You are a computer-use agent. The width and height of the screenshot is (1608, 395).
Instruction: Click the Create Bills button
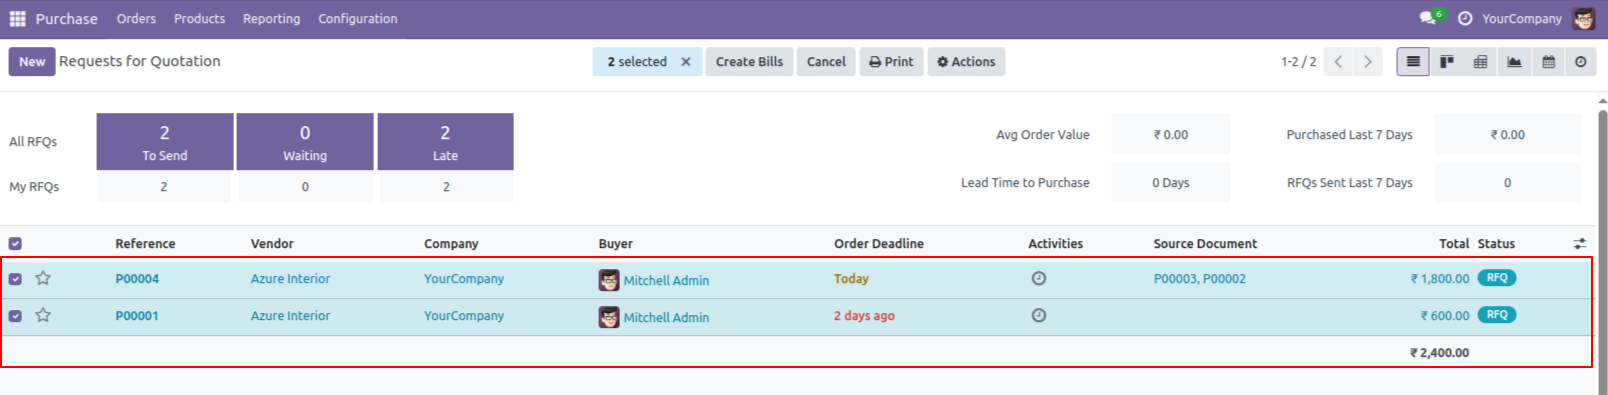coord(749,62)
